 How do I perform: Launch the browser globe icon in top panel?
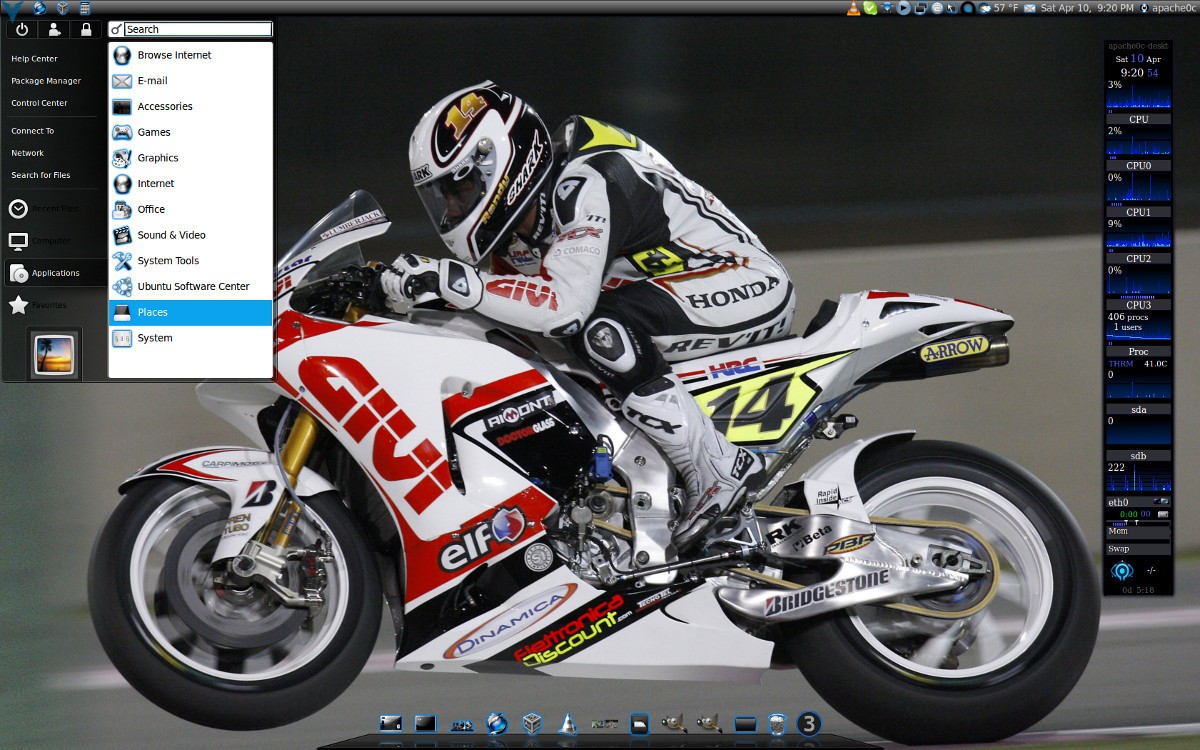click(39, 8)
